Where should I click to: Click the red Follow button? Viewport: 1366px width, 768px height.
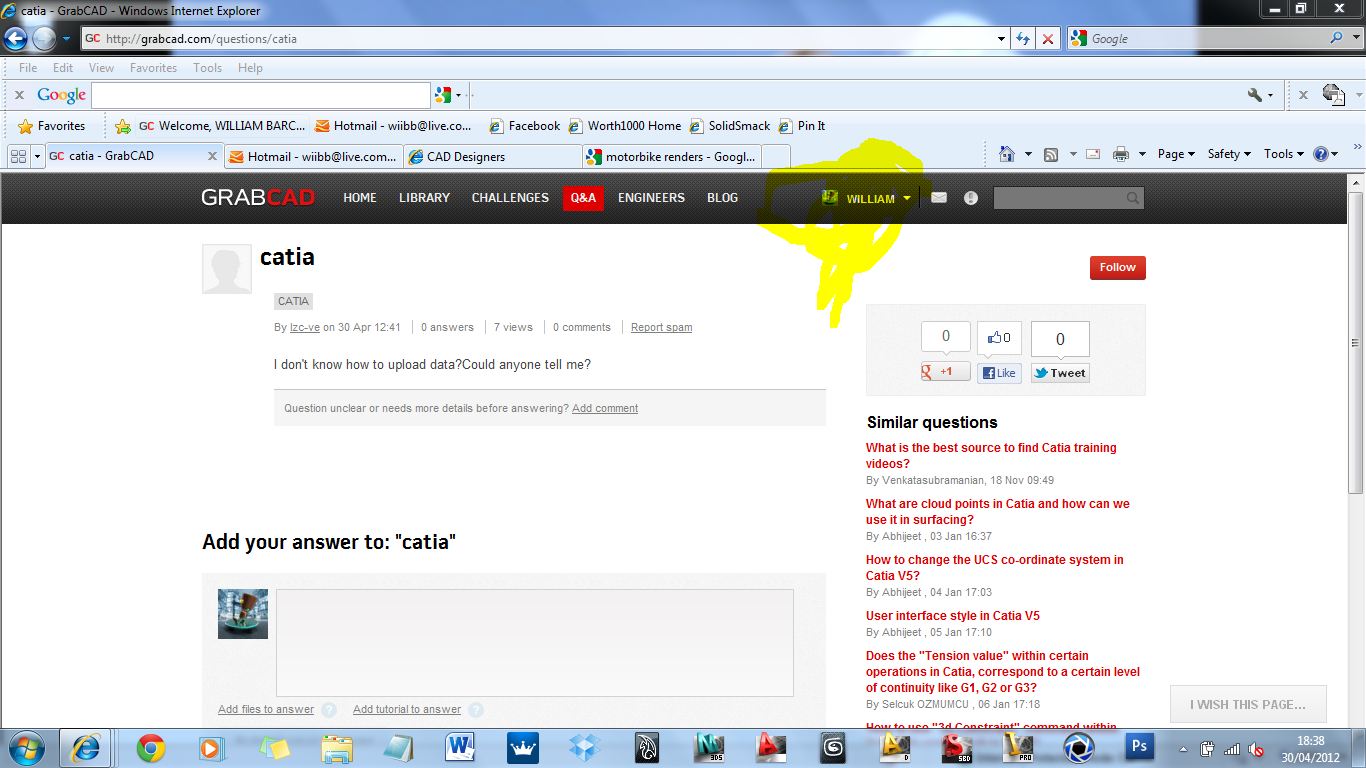click(x=1117, y=268)
